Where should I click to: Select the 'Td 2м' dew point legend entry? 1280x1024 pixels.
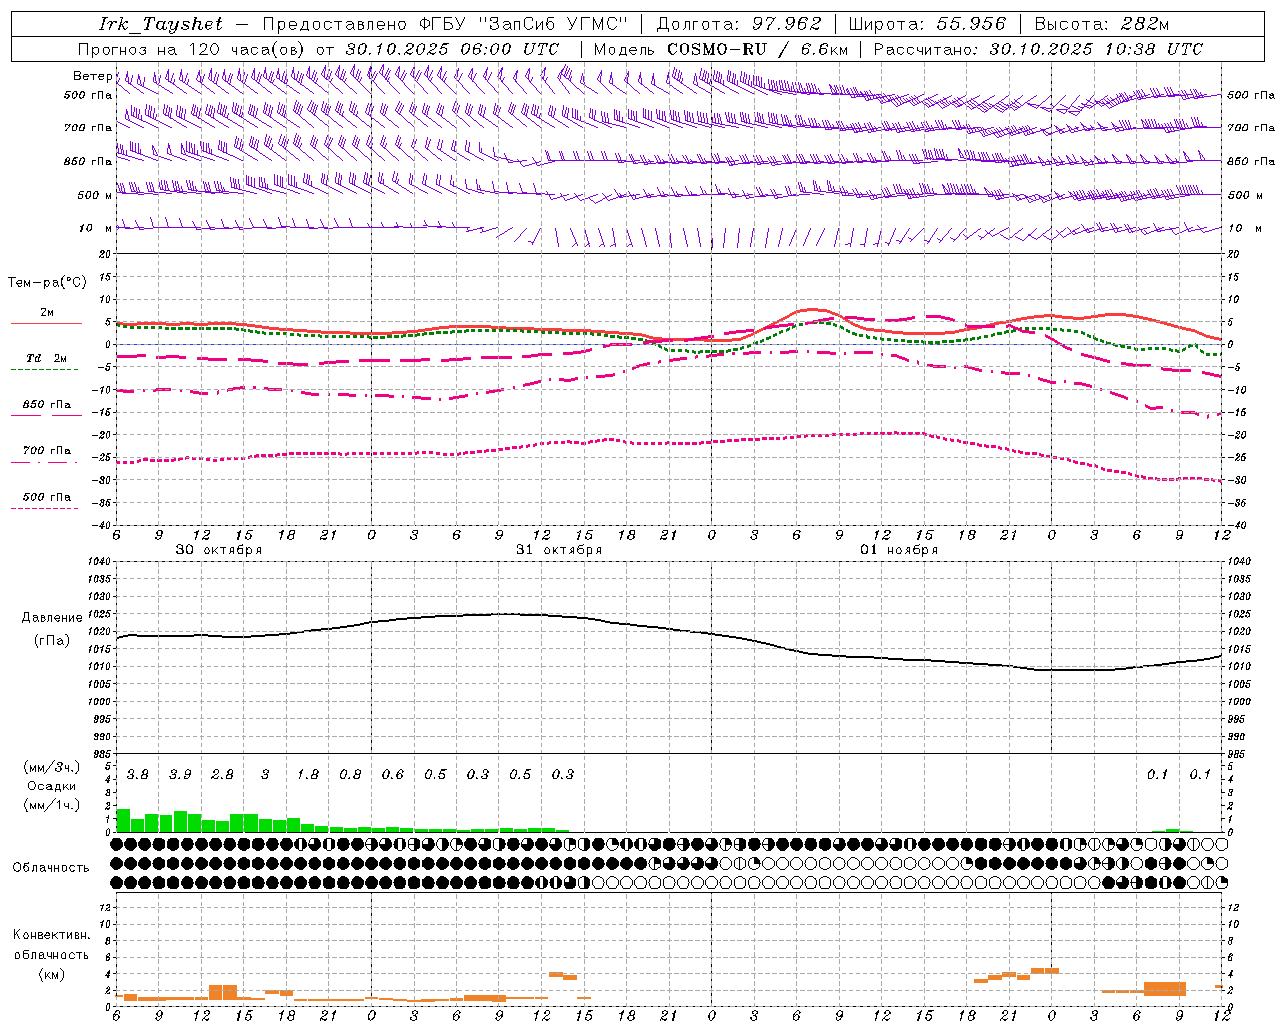point(47,358)
